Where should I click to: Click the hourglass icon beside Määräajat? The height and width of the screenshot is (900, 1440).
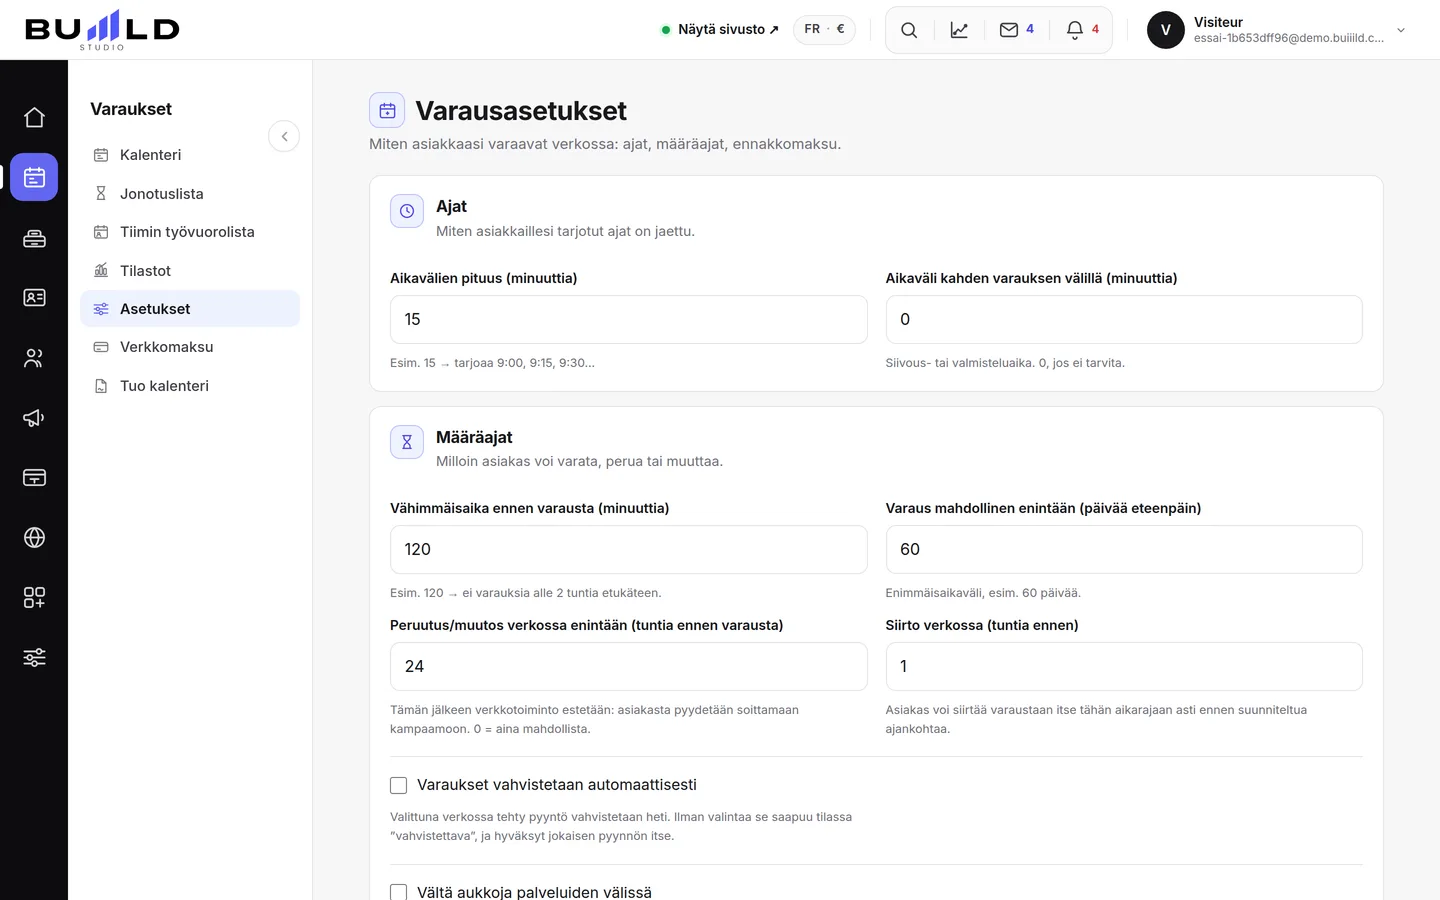click(407, 441)
